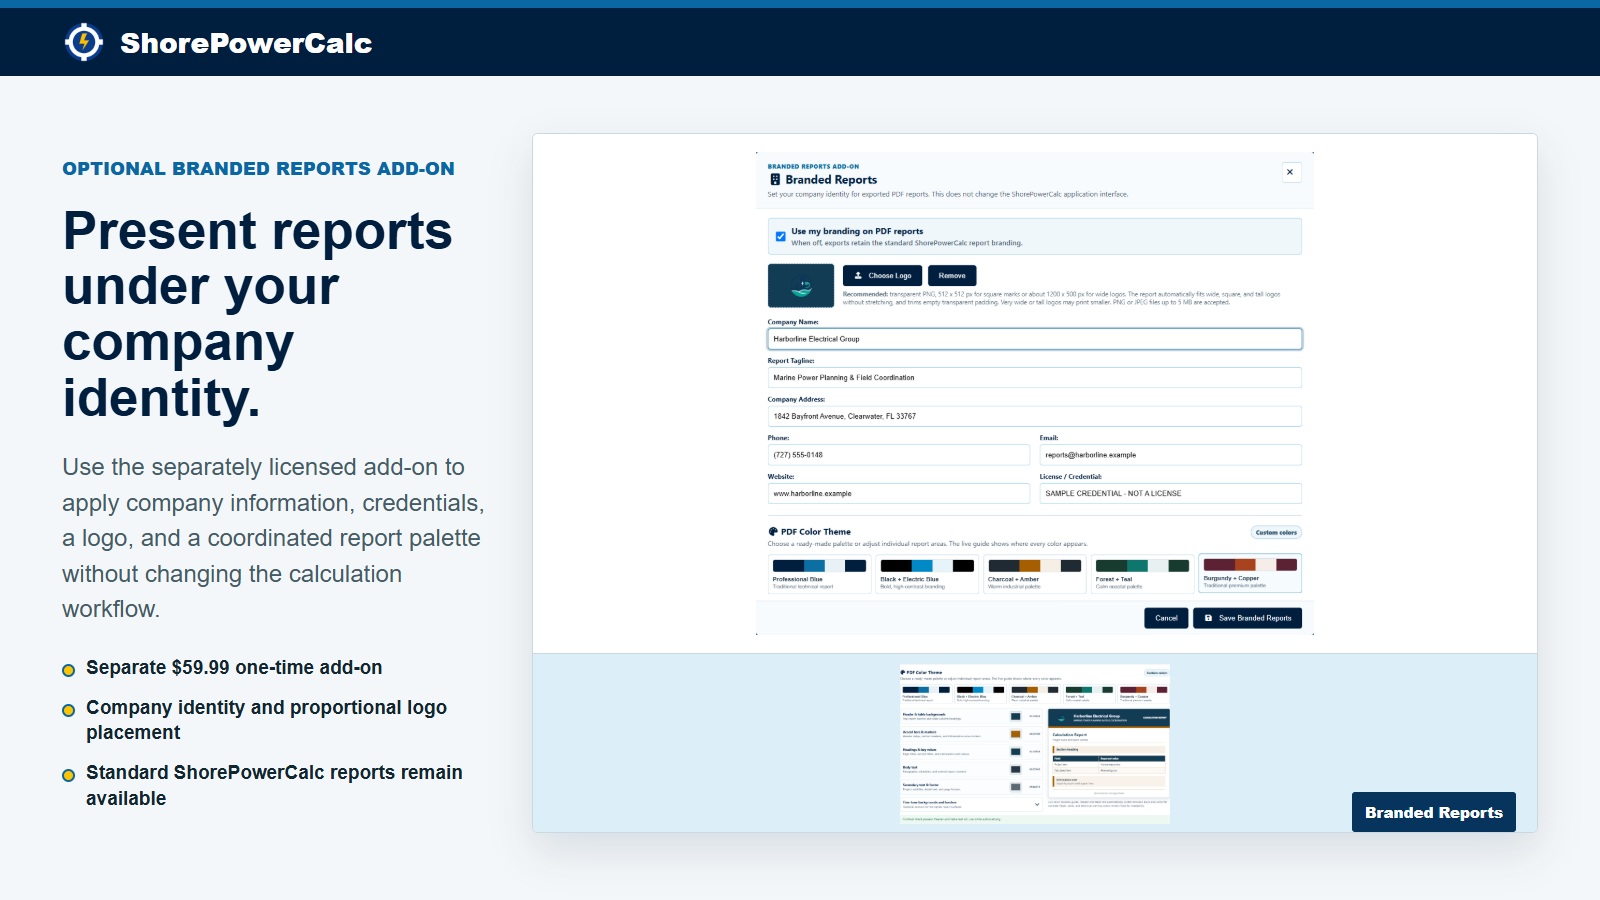1600x900 pixels.
Task: Select the Black + Electric Blue theme
Action: tap(927, 574)
